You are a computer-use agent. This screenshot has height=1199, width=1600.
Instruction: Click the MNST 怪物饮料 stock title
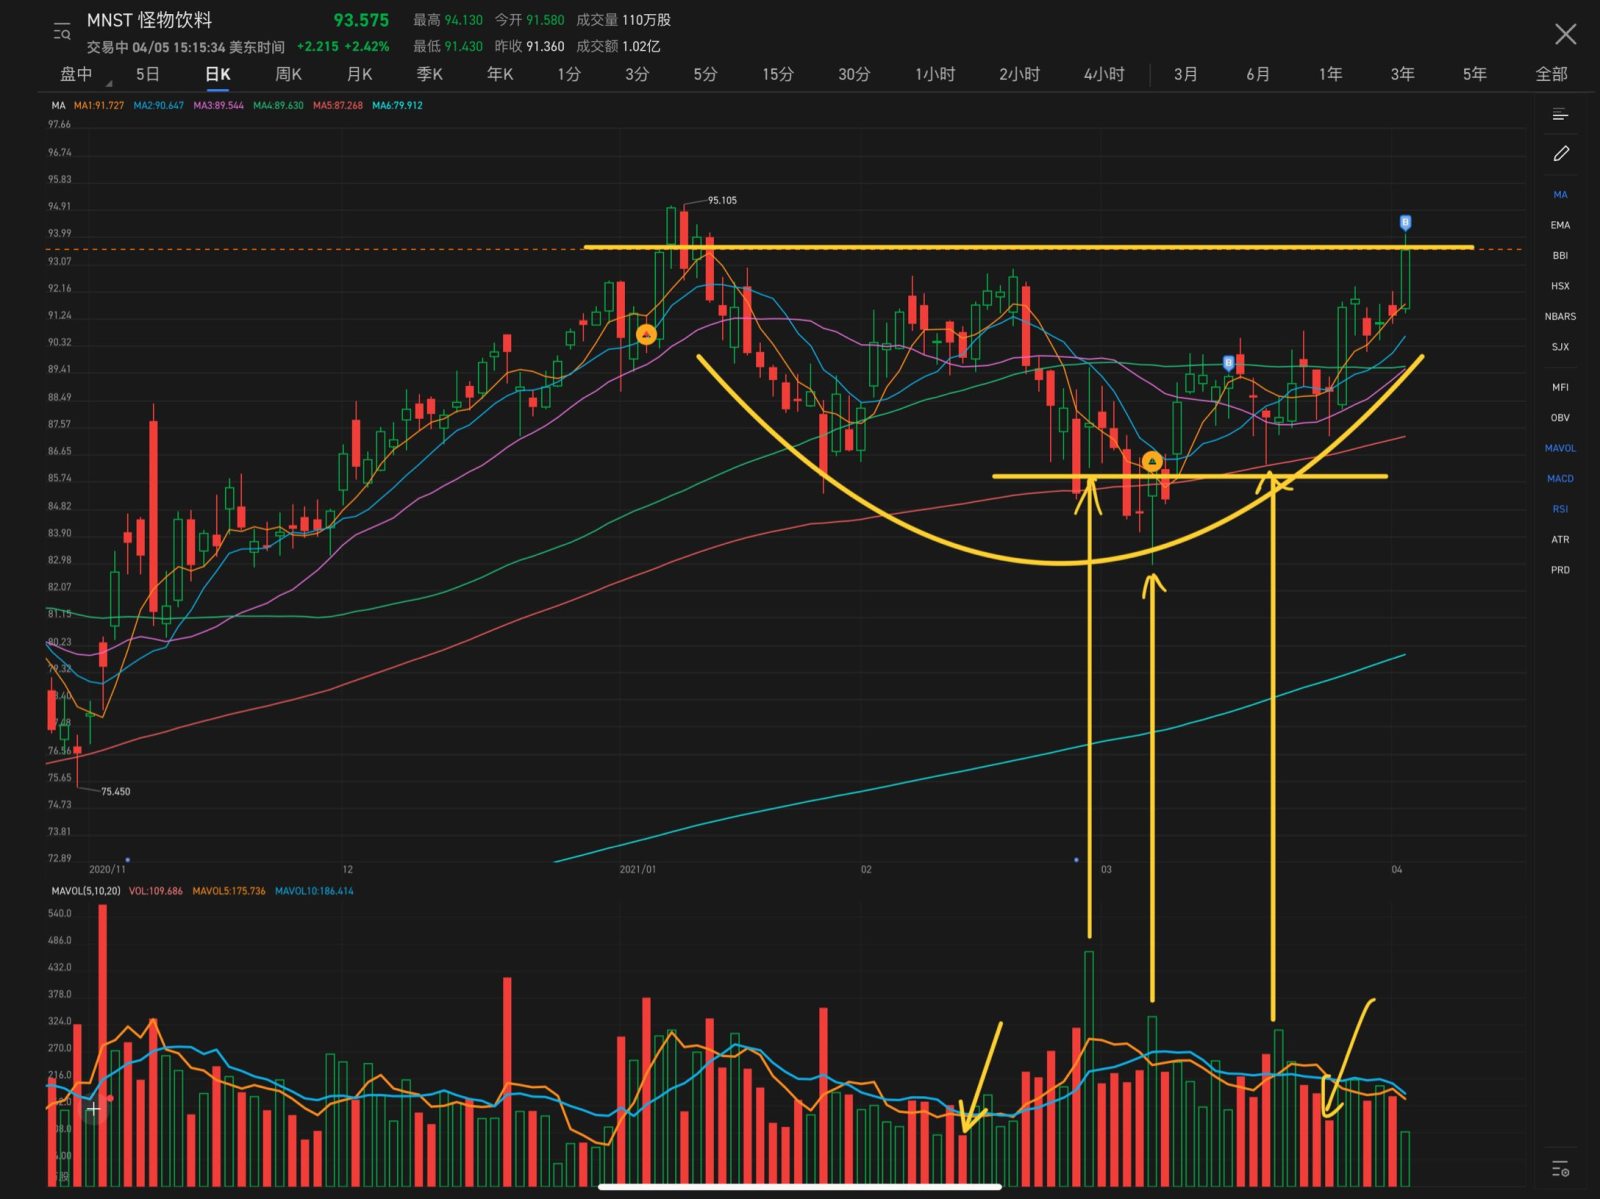[149, 20]
